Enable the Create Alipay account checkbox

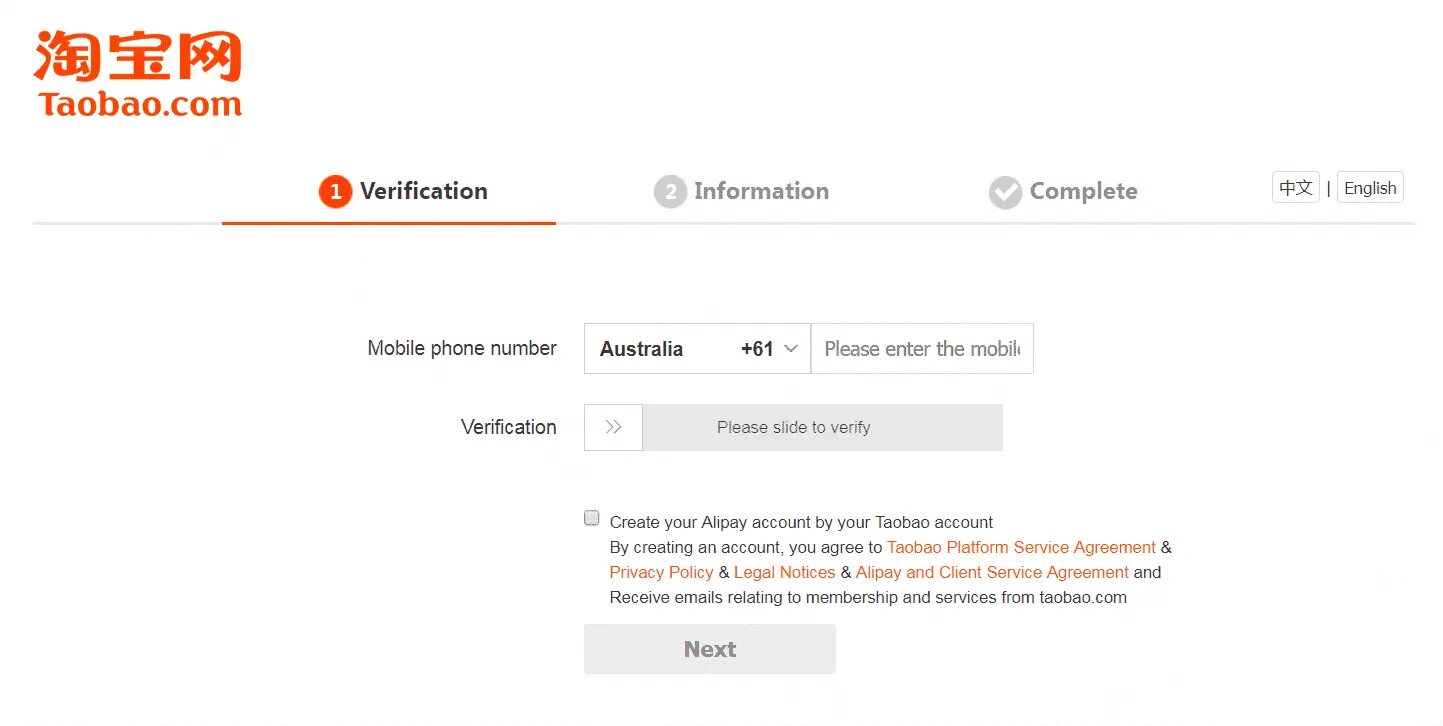click(592, 518)
